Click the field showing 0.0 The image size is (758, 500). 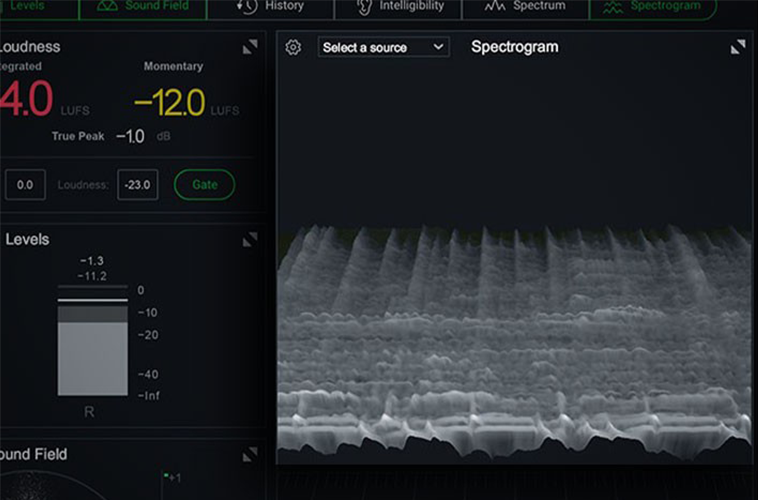tap(25, 185)
